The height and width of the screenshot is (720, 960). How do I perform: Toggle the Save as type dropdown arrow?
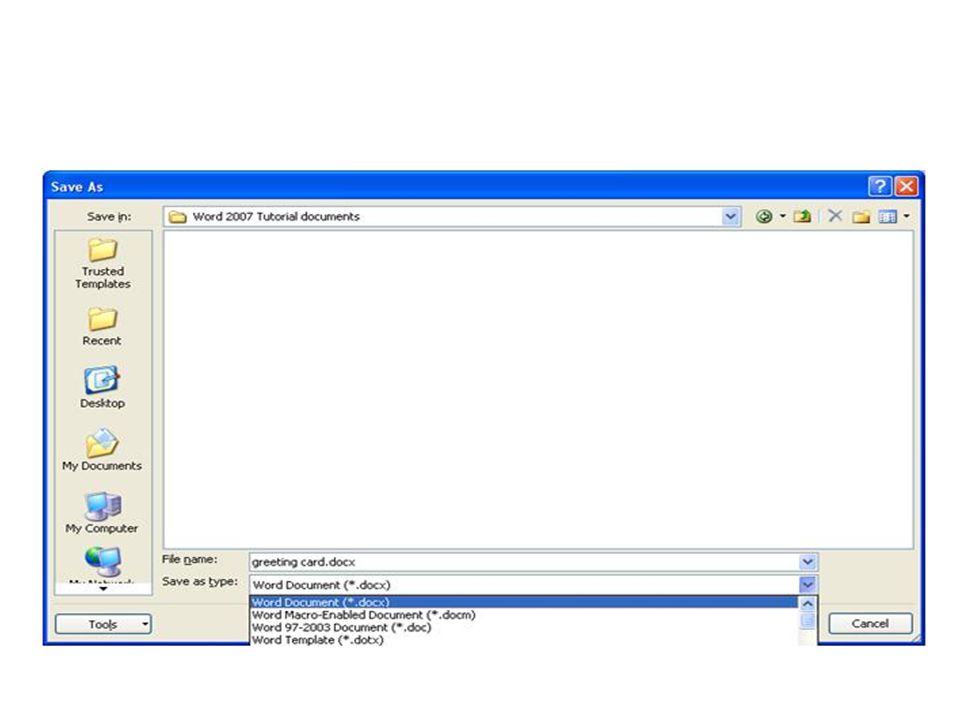coord(808,584)
